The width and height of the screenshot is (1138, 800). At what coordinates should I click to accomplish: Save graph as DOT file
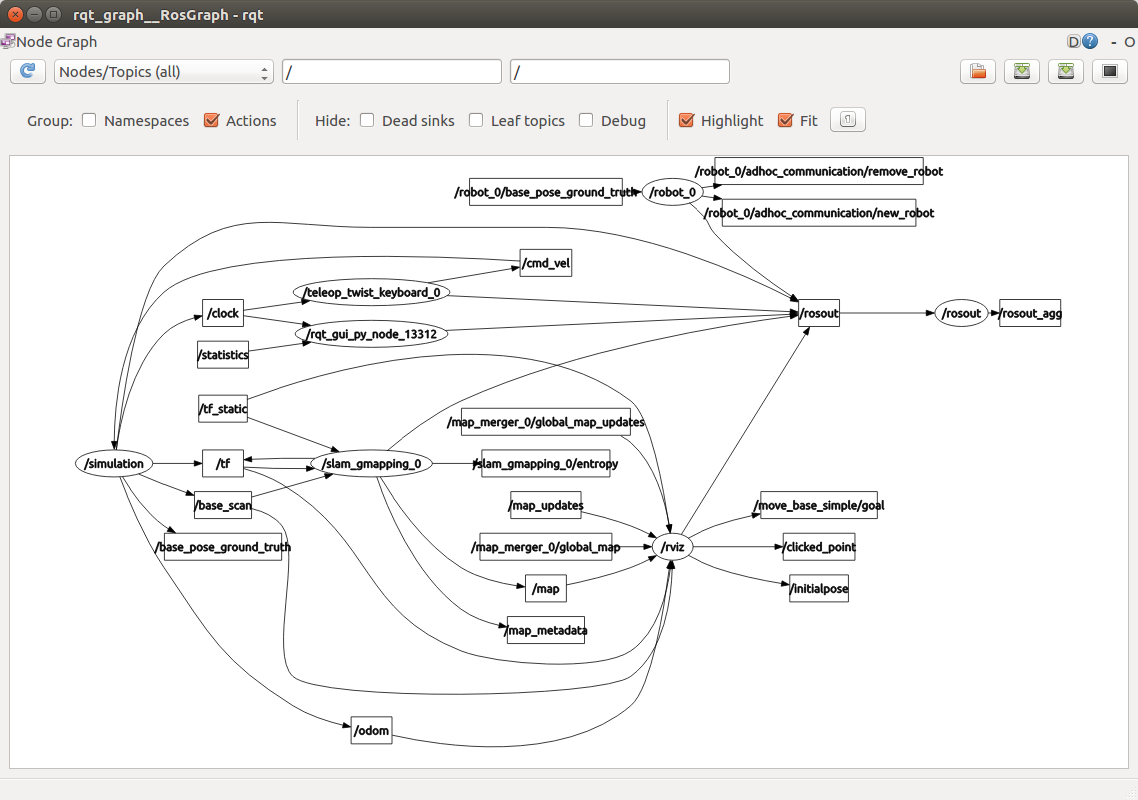click(1022, 71)
